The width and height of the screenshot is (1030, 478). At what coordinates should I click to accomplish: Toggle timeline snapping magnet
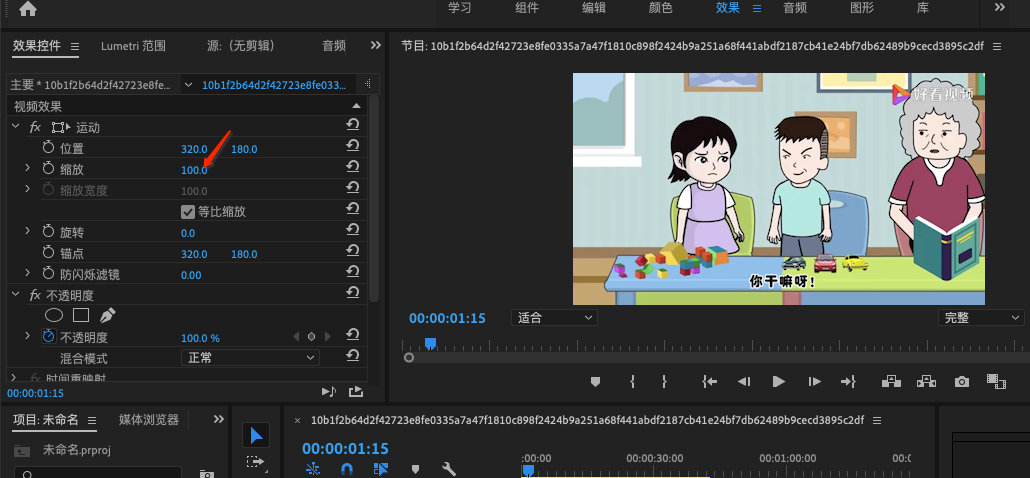[347, 469]
